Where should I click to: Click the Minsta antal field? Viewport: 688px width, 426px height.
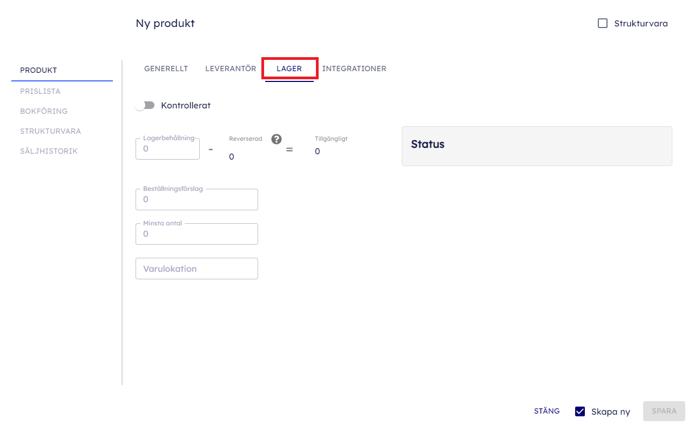(196, 234)
